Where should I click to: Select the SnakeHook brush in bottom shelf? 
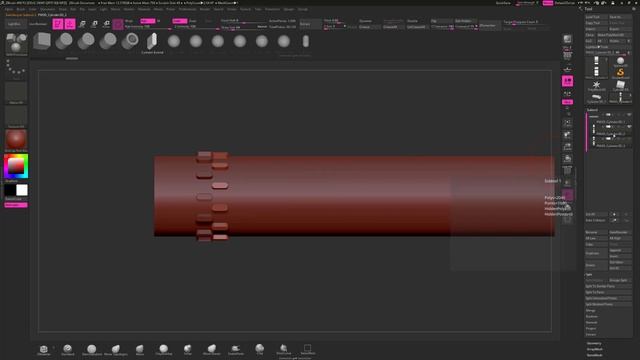(236, 349)
